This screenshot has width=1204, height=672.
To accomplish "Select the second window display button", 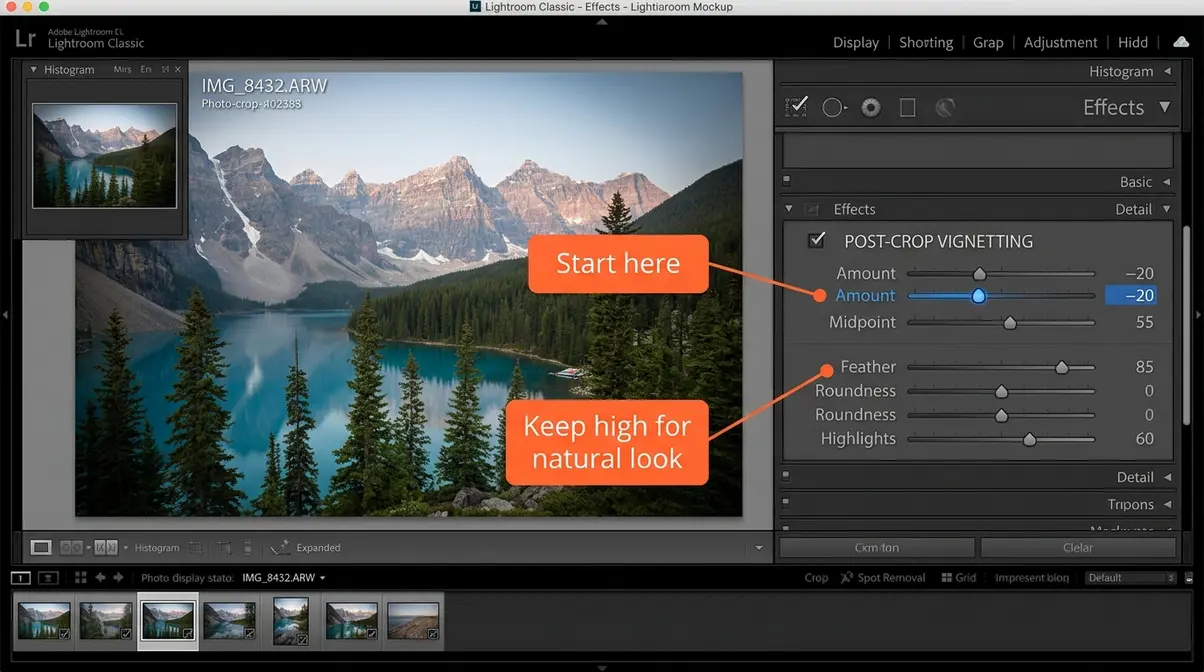I will [48, 577].
